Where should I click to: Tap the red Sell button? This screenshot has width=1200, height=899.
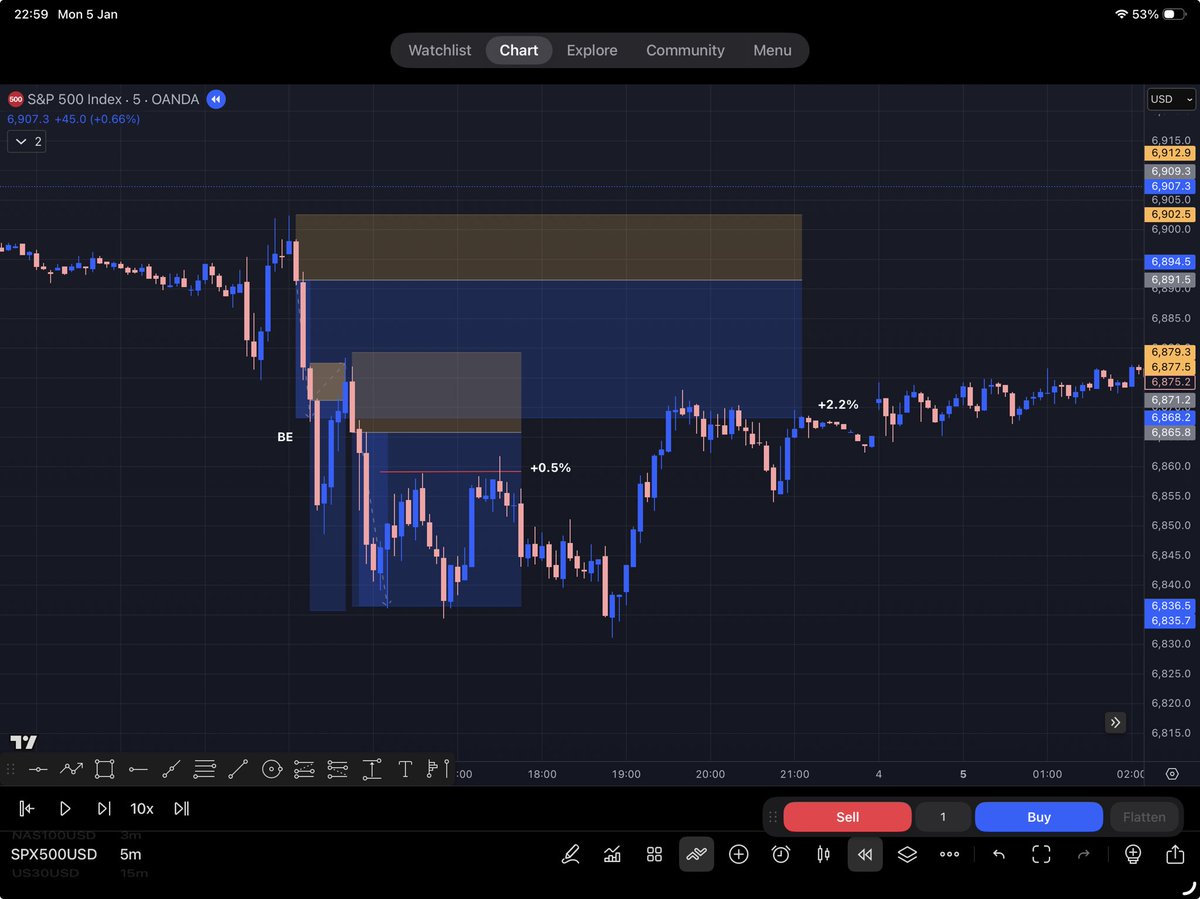tap(847, 817)
